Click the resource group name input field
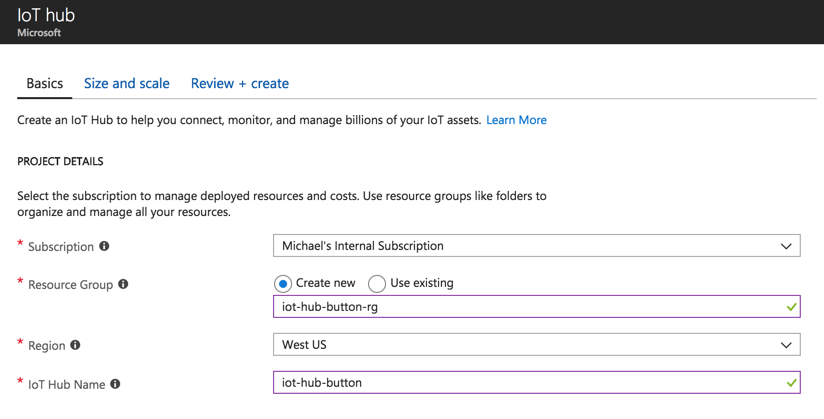This screenshot has width=824, height=419. coord(520,307)
